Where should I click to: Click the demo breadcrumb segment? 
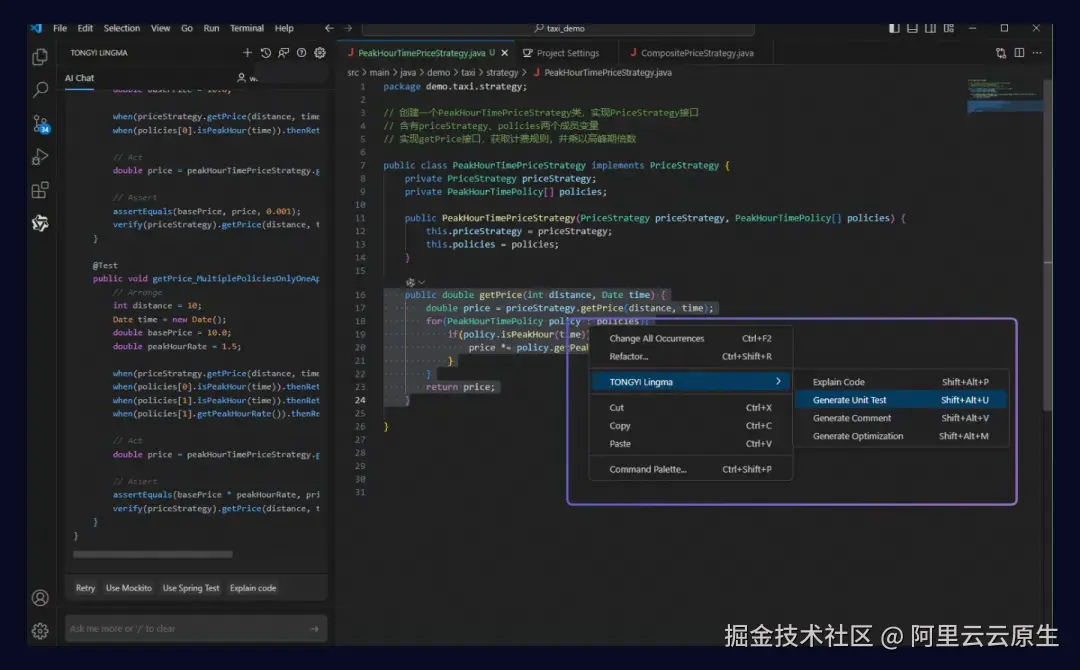pos(438,72)
